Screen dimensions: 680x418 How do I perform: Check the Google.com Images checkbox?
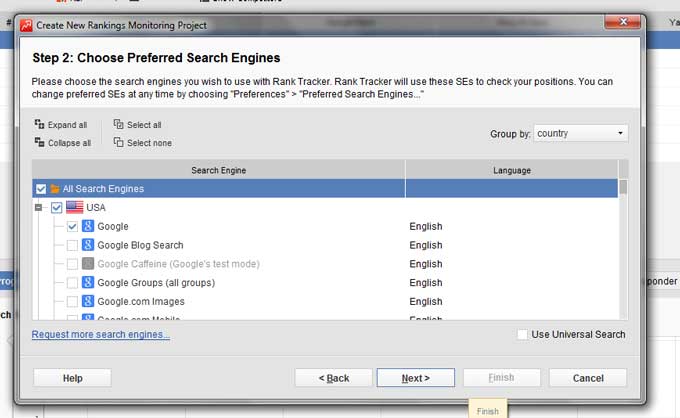point(72,301)
